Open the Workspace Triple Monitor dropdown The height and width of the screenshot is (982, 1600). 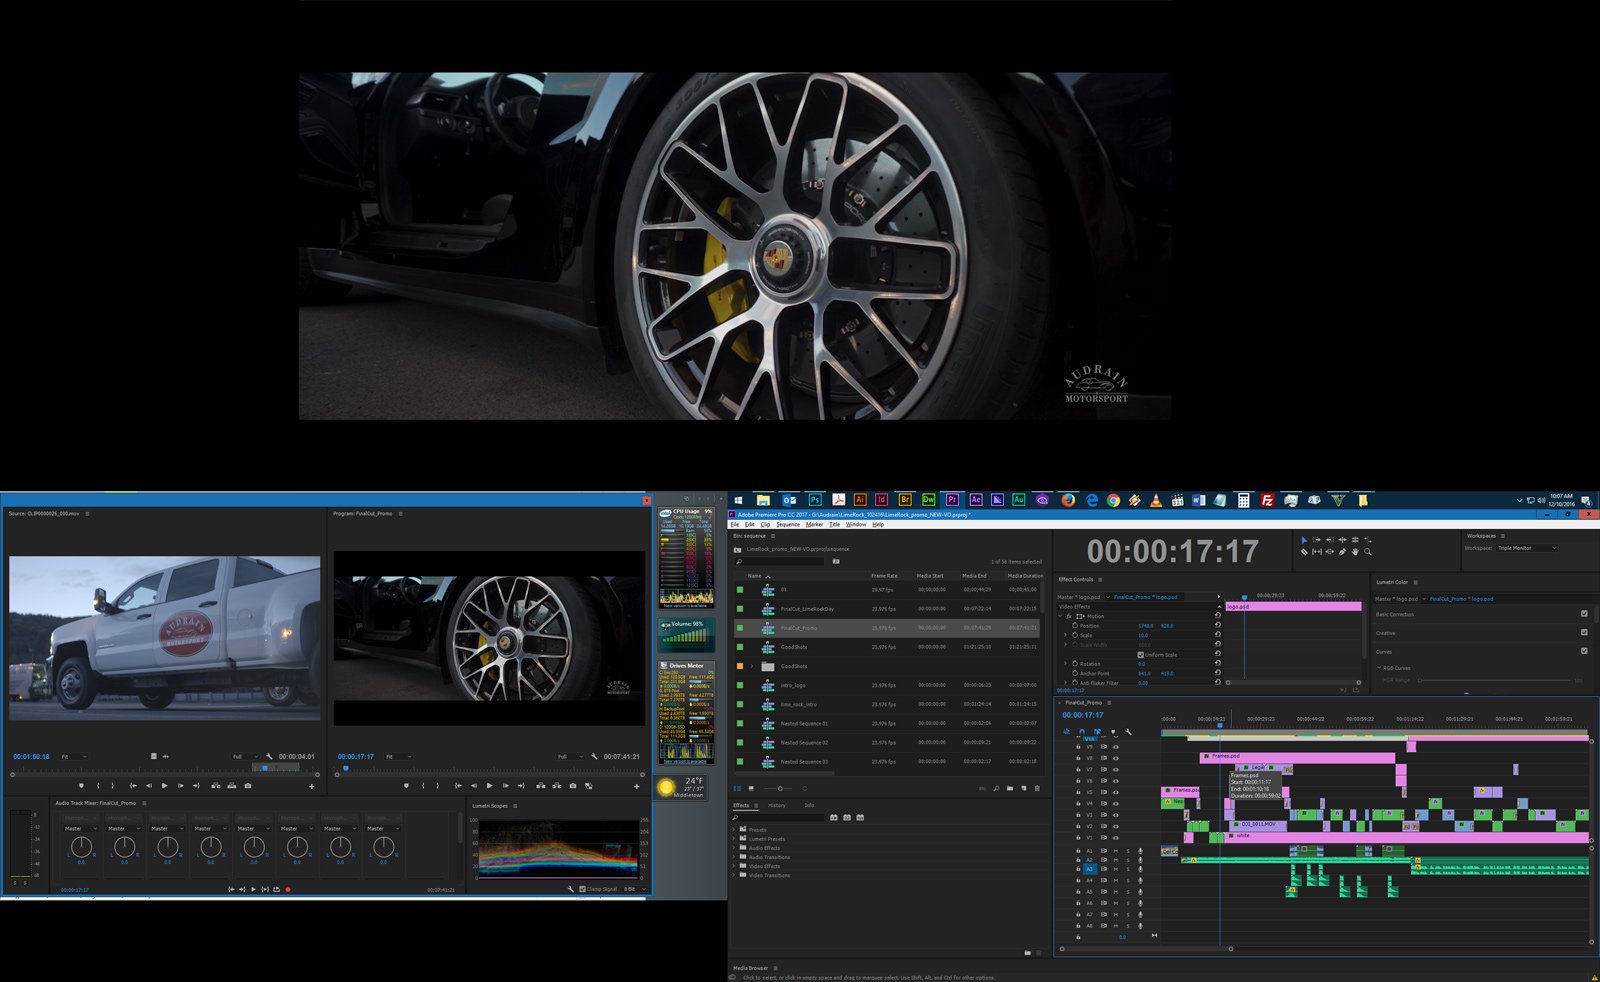[1527, 548]
